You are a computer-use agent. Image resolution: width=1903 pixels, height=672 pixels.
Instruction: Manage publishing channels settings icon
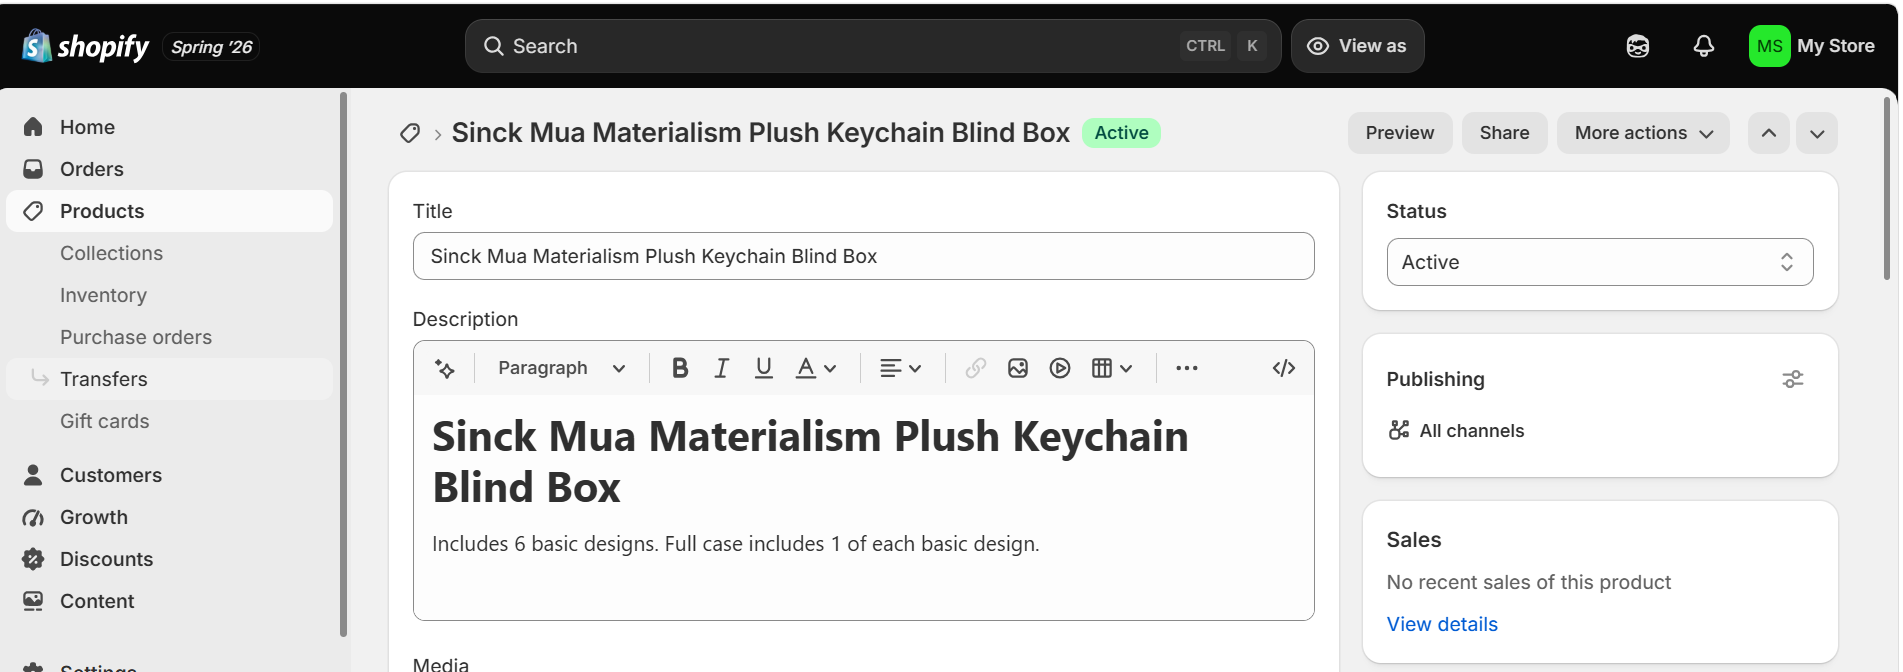(1793, 379)
